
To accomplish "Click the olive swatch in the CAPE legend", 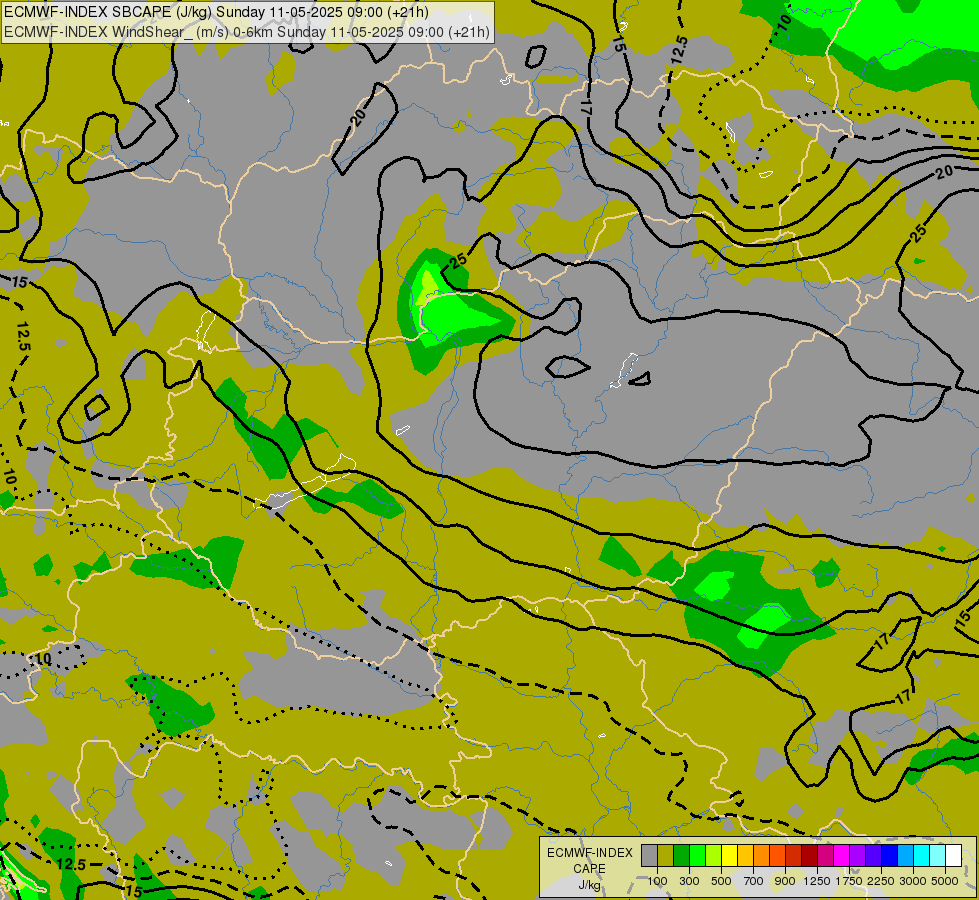I will point(666,856).
